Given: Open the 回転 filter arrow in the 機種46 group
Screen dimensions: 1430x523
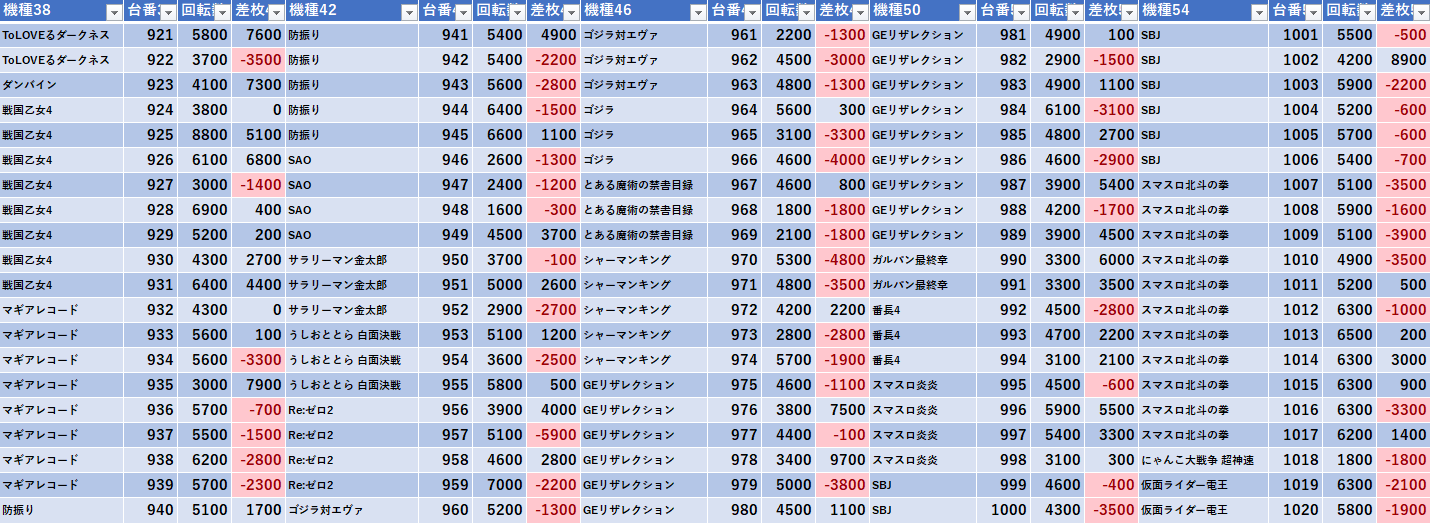Looking at the screenshot, I should point(805,12).
